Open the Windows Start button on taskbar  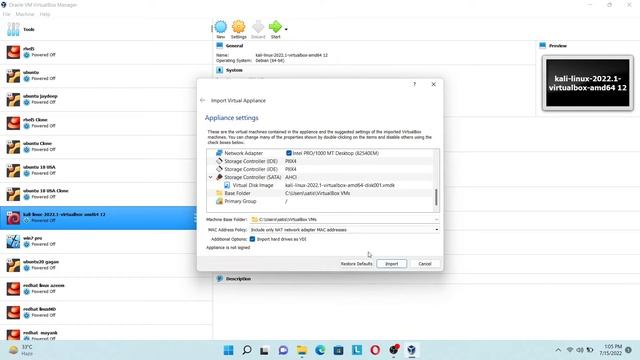(229, 350)
